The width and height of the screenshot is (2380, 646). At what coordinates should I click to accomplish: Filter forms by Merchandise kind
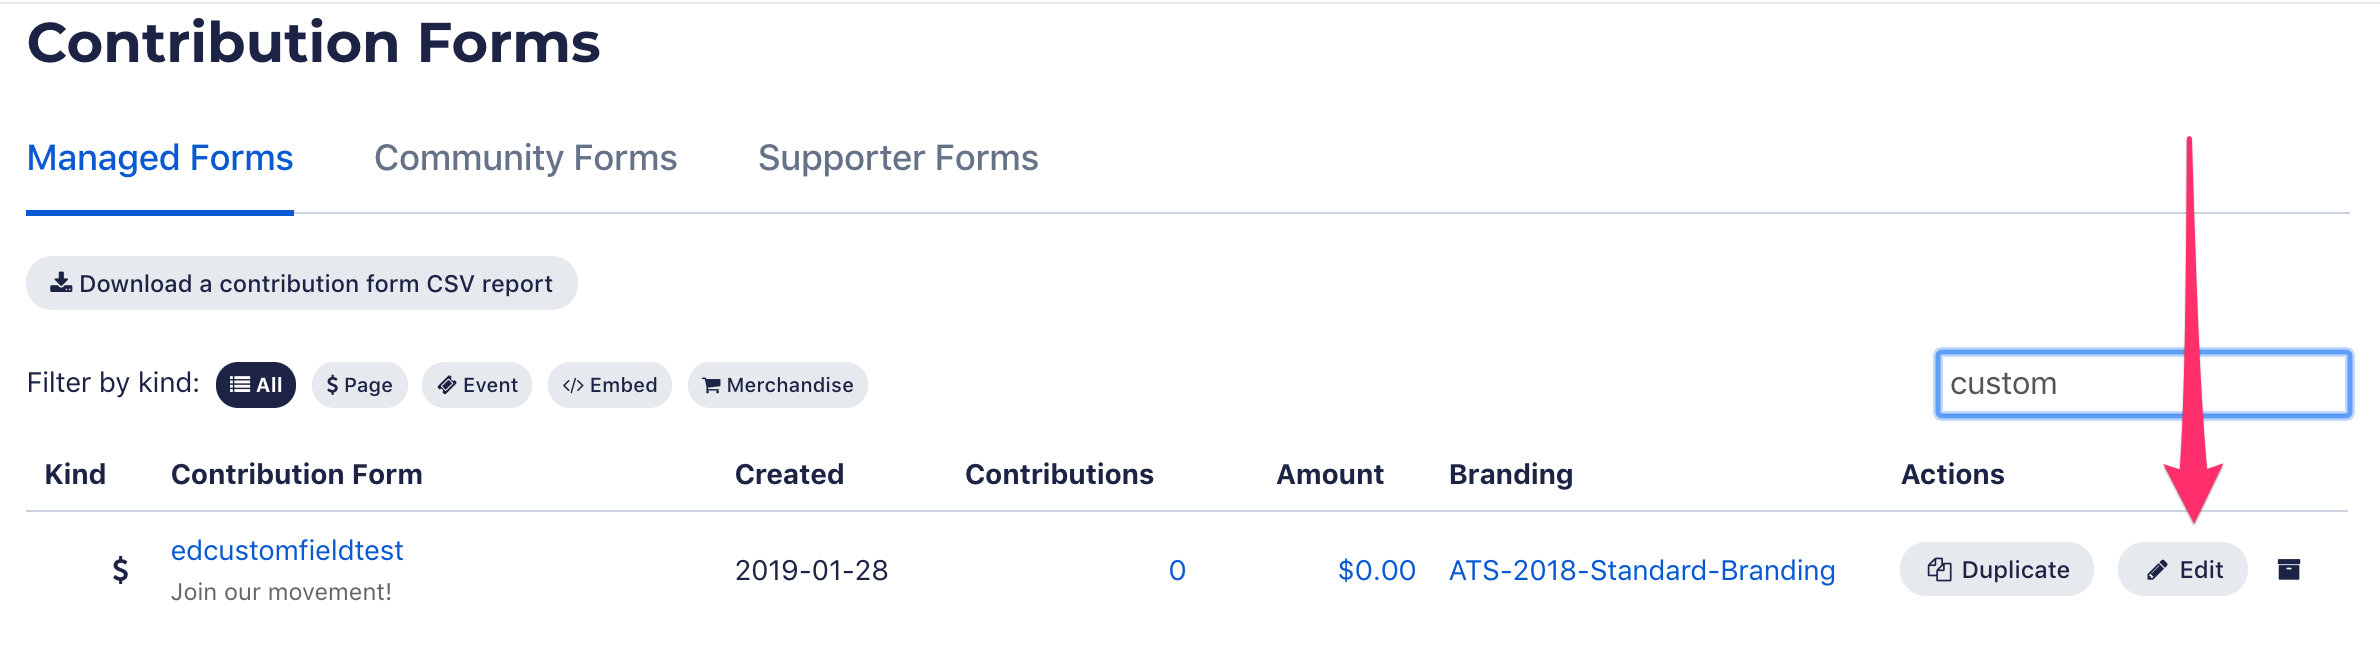pyautogui.click(x=777, y=385)
